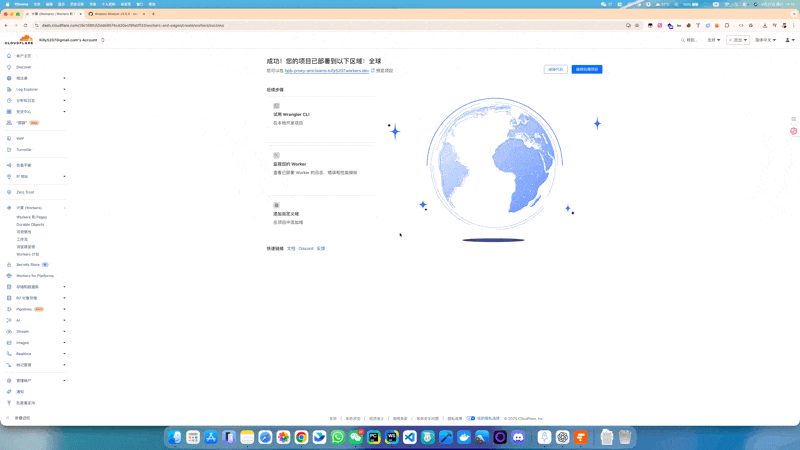This screenshot has height=450, width=800.
Task: Click the user profile icon in header
Action: [x=788, y=40]
